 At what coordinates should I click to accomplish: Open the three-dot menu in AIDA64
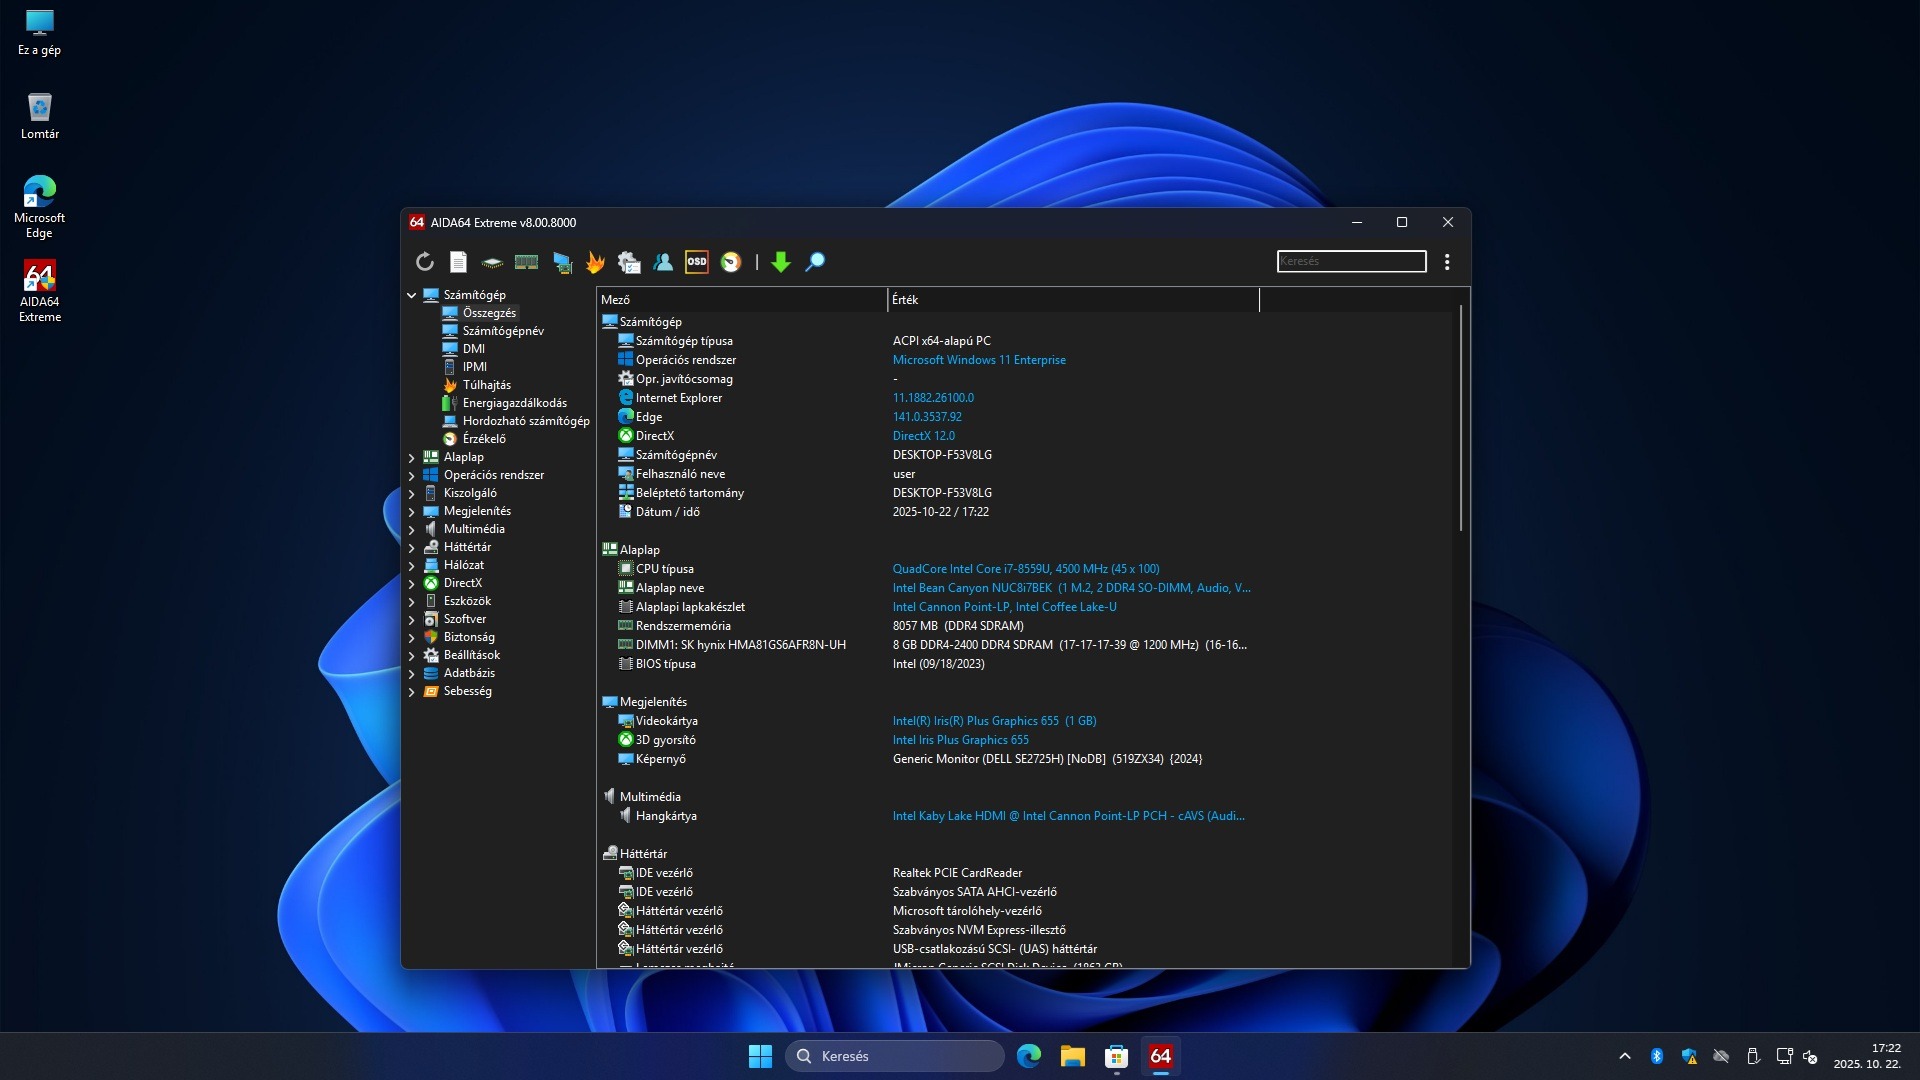click(x=1447, y=262)
